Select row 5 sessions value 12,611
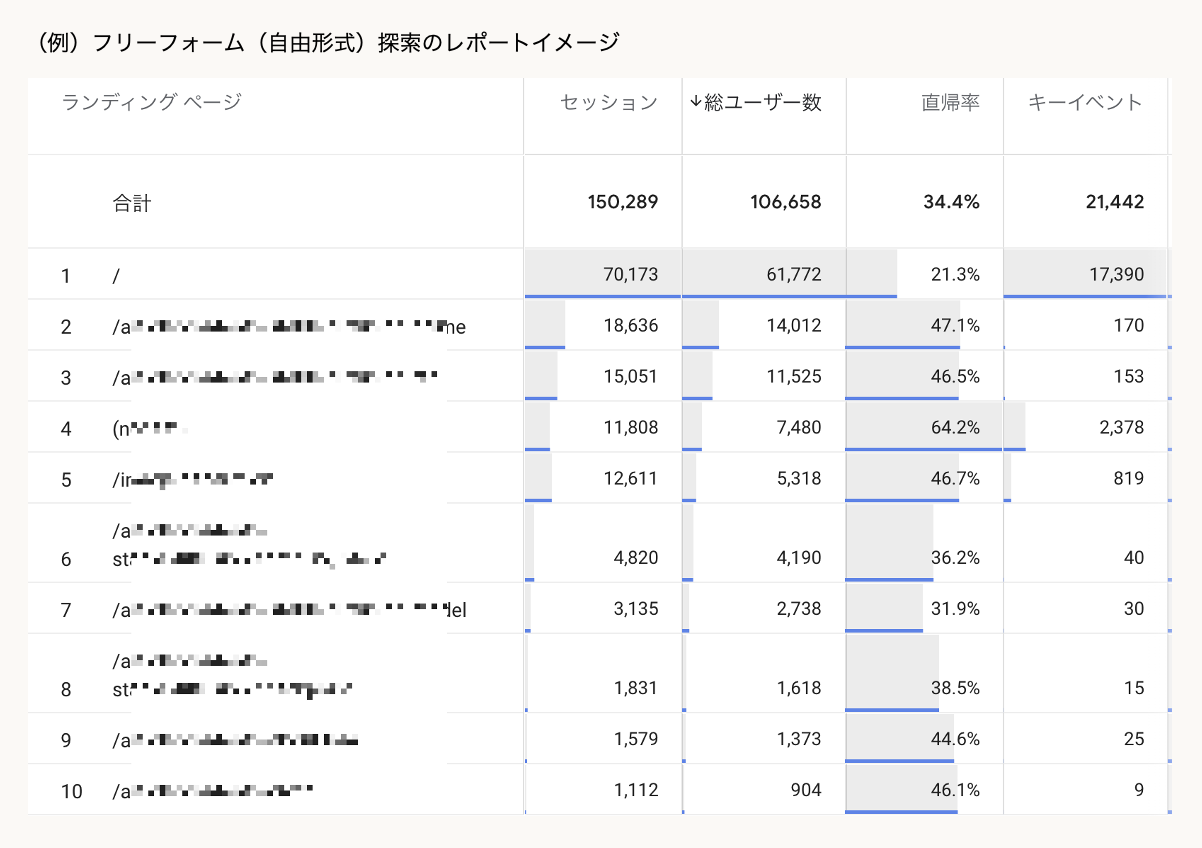This screenshot has height=848, width=1202. click(x=630, y=479)
